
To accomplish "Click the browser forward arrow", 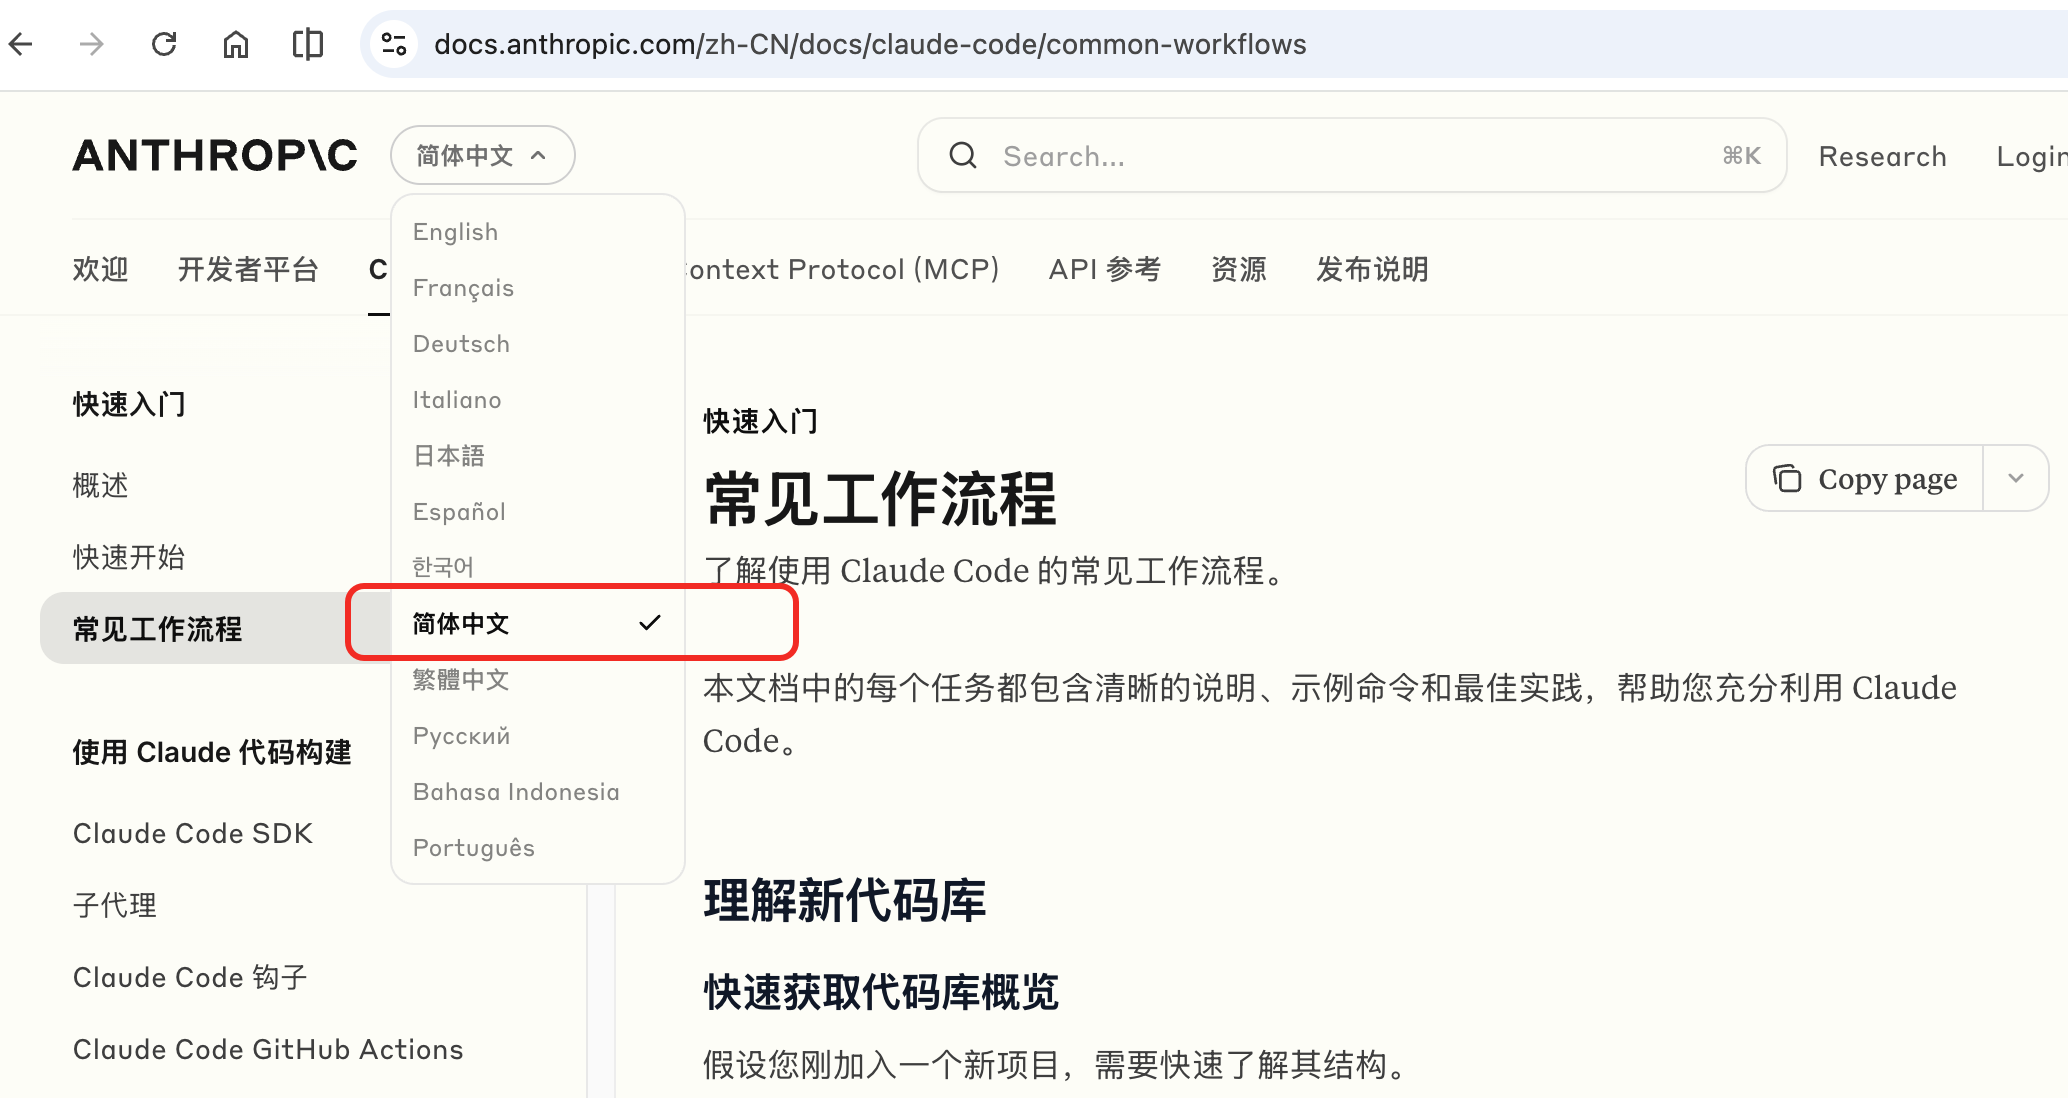I will click(x=92, y=44).
